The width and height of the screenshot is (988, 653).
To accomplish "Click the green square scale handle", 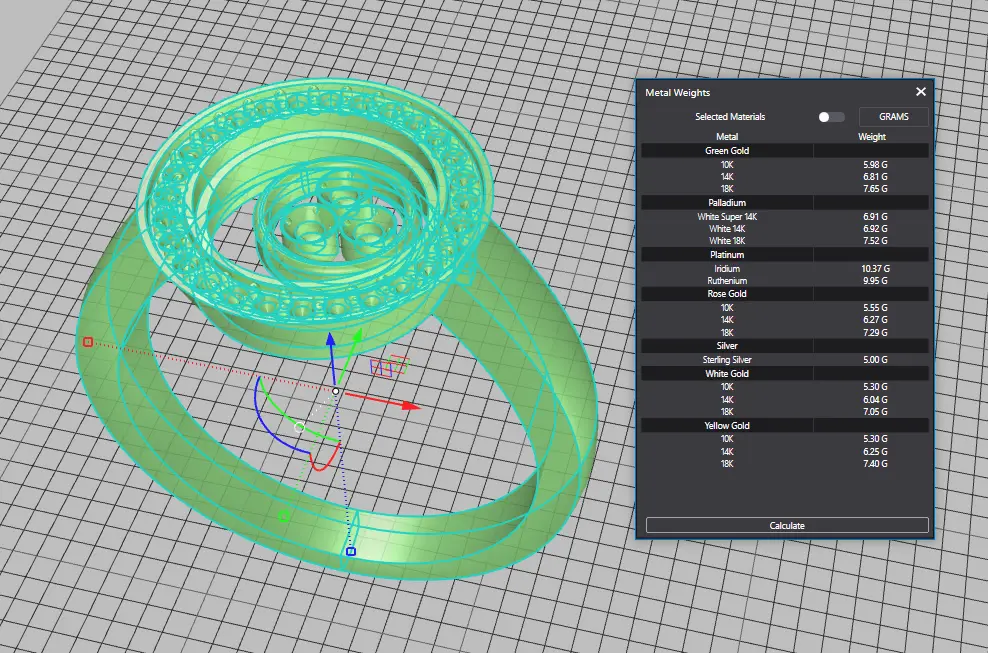I will [284, 516].
